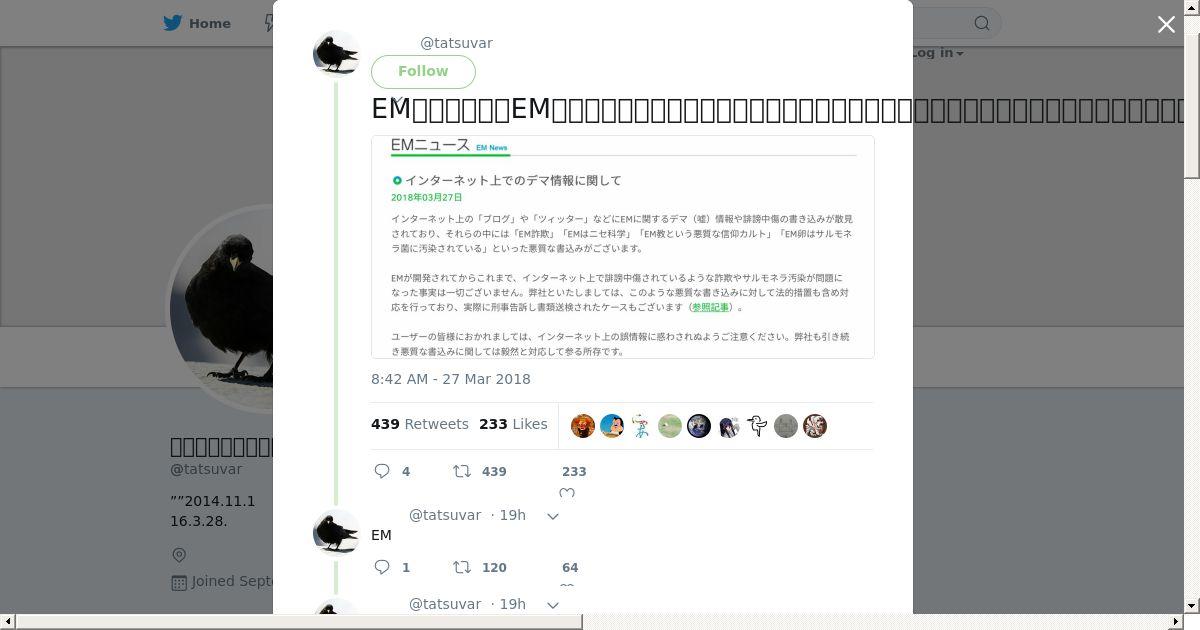Open the crow avatar at tweet top
This screenshot has height=630, width=1200.
[336, 53]
